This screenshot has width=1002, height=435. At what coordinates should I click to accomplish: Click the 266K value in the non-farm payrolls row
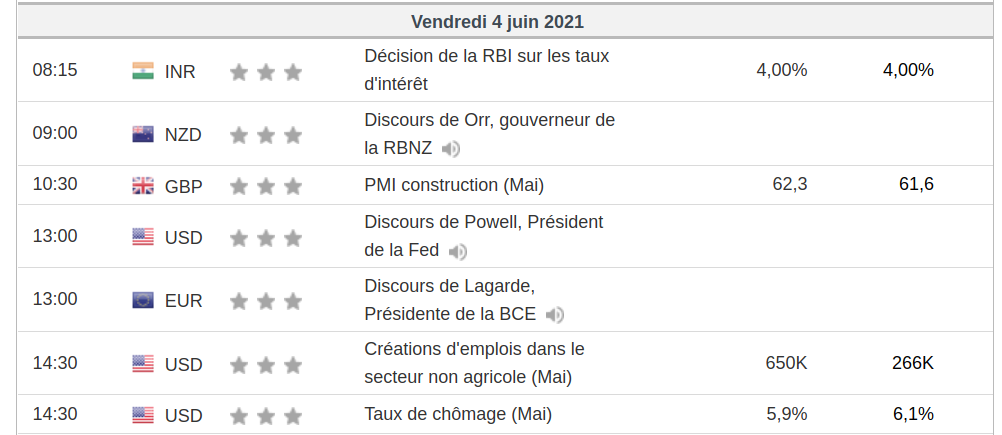(913, 363)
